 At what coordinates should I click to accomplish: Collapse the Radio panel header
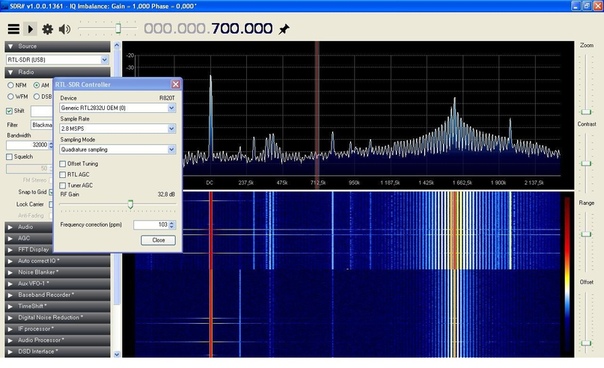click(57, 72)
